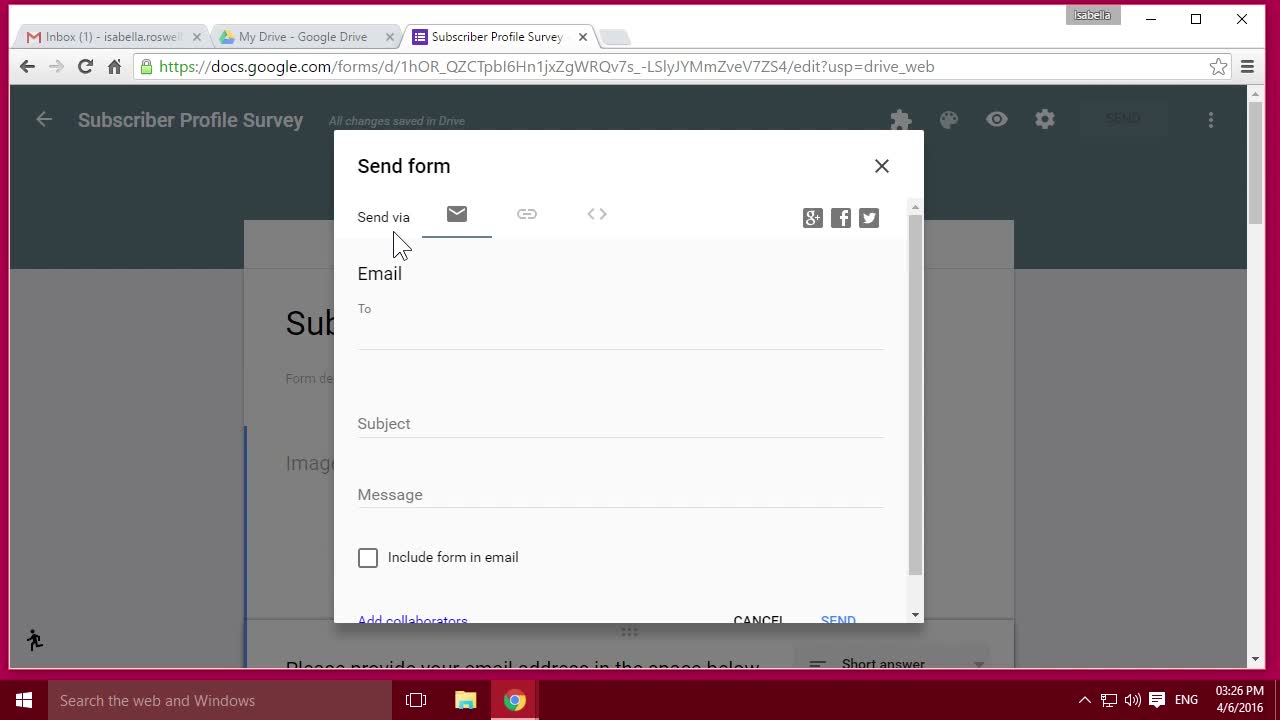Click the To recipients field
This screenshot has width=1280, height=720.
[x=620, y=333]
